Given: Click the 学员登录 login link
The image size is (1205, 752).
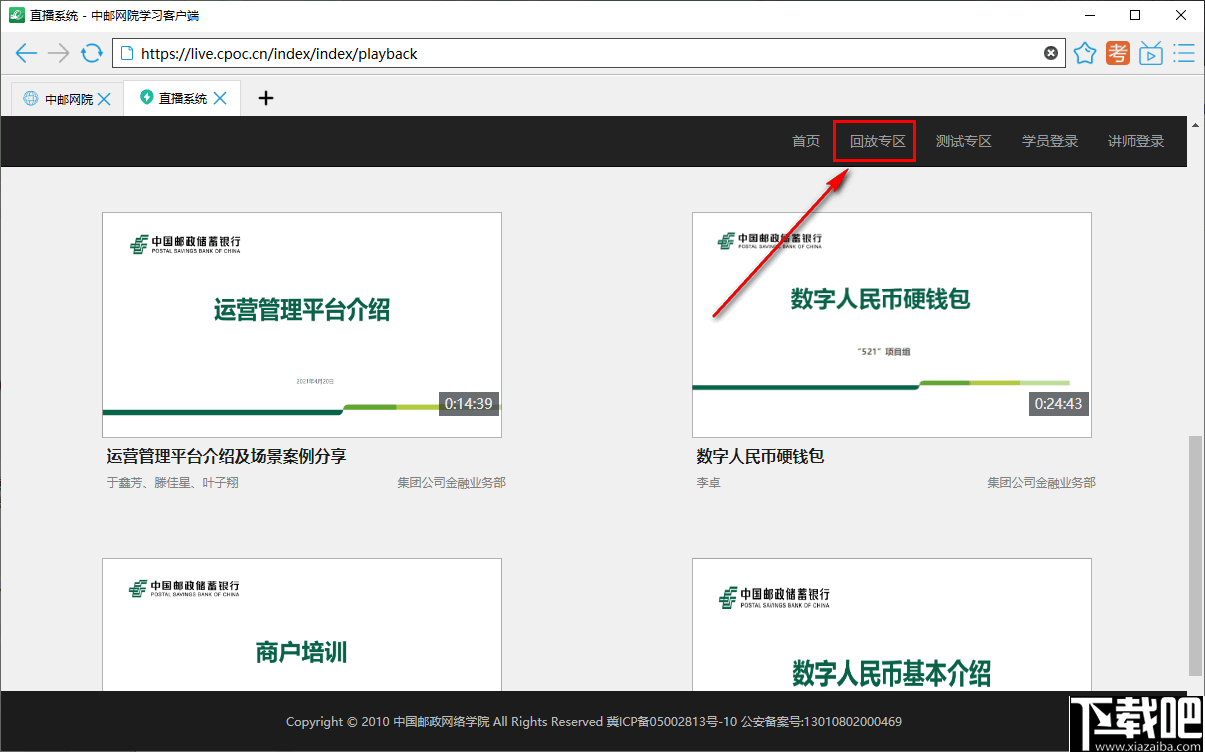Looking at the screenshot, I should [1049, 141].
